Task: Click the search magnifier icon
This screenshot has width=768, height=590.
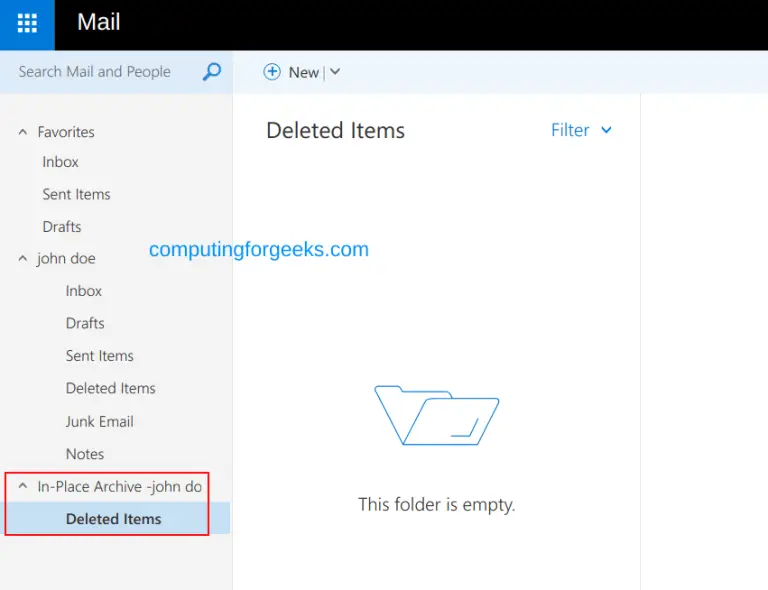Action: pyautogui.click(x=212, y=72)
